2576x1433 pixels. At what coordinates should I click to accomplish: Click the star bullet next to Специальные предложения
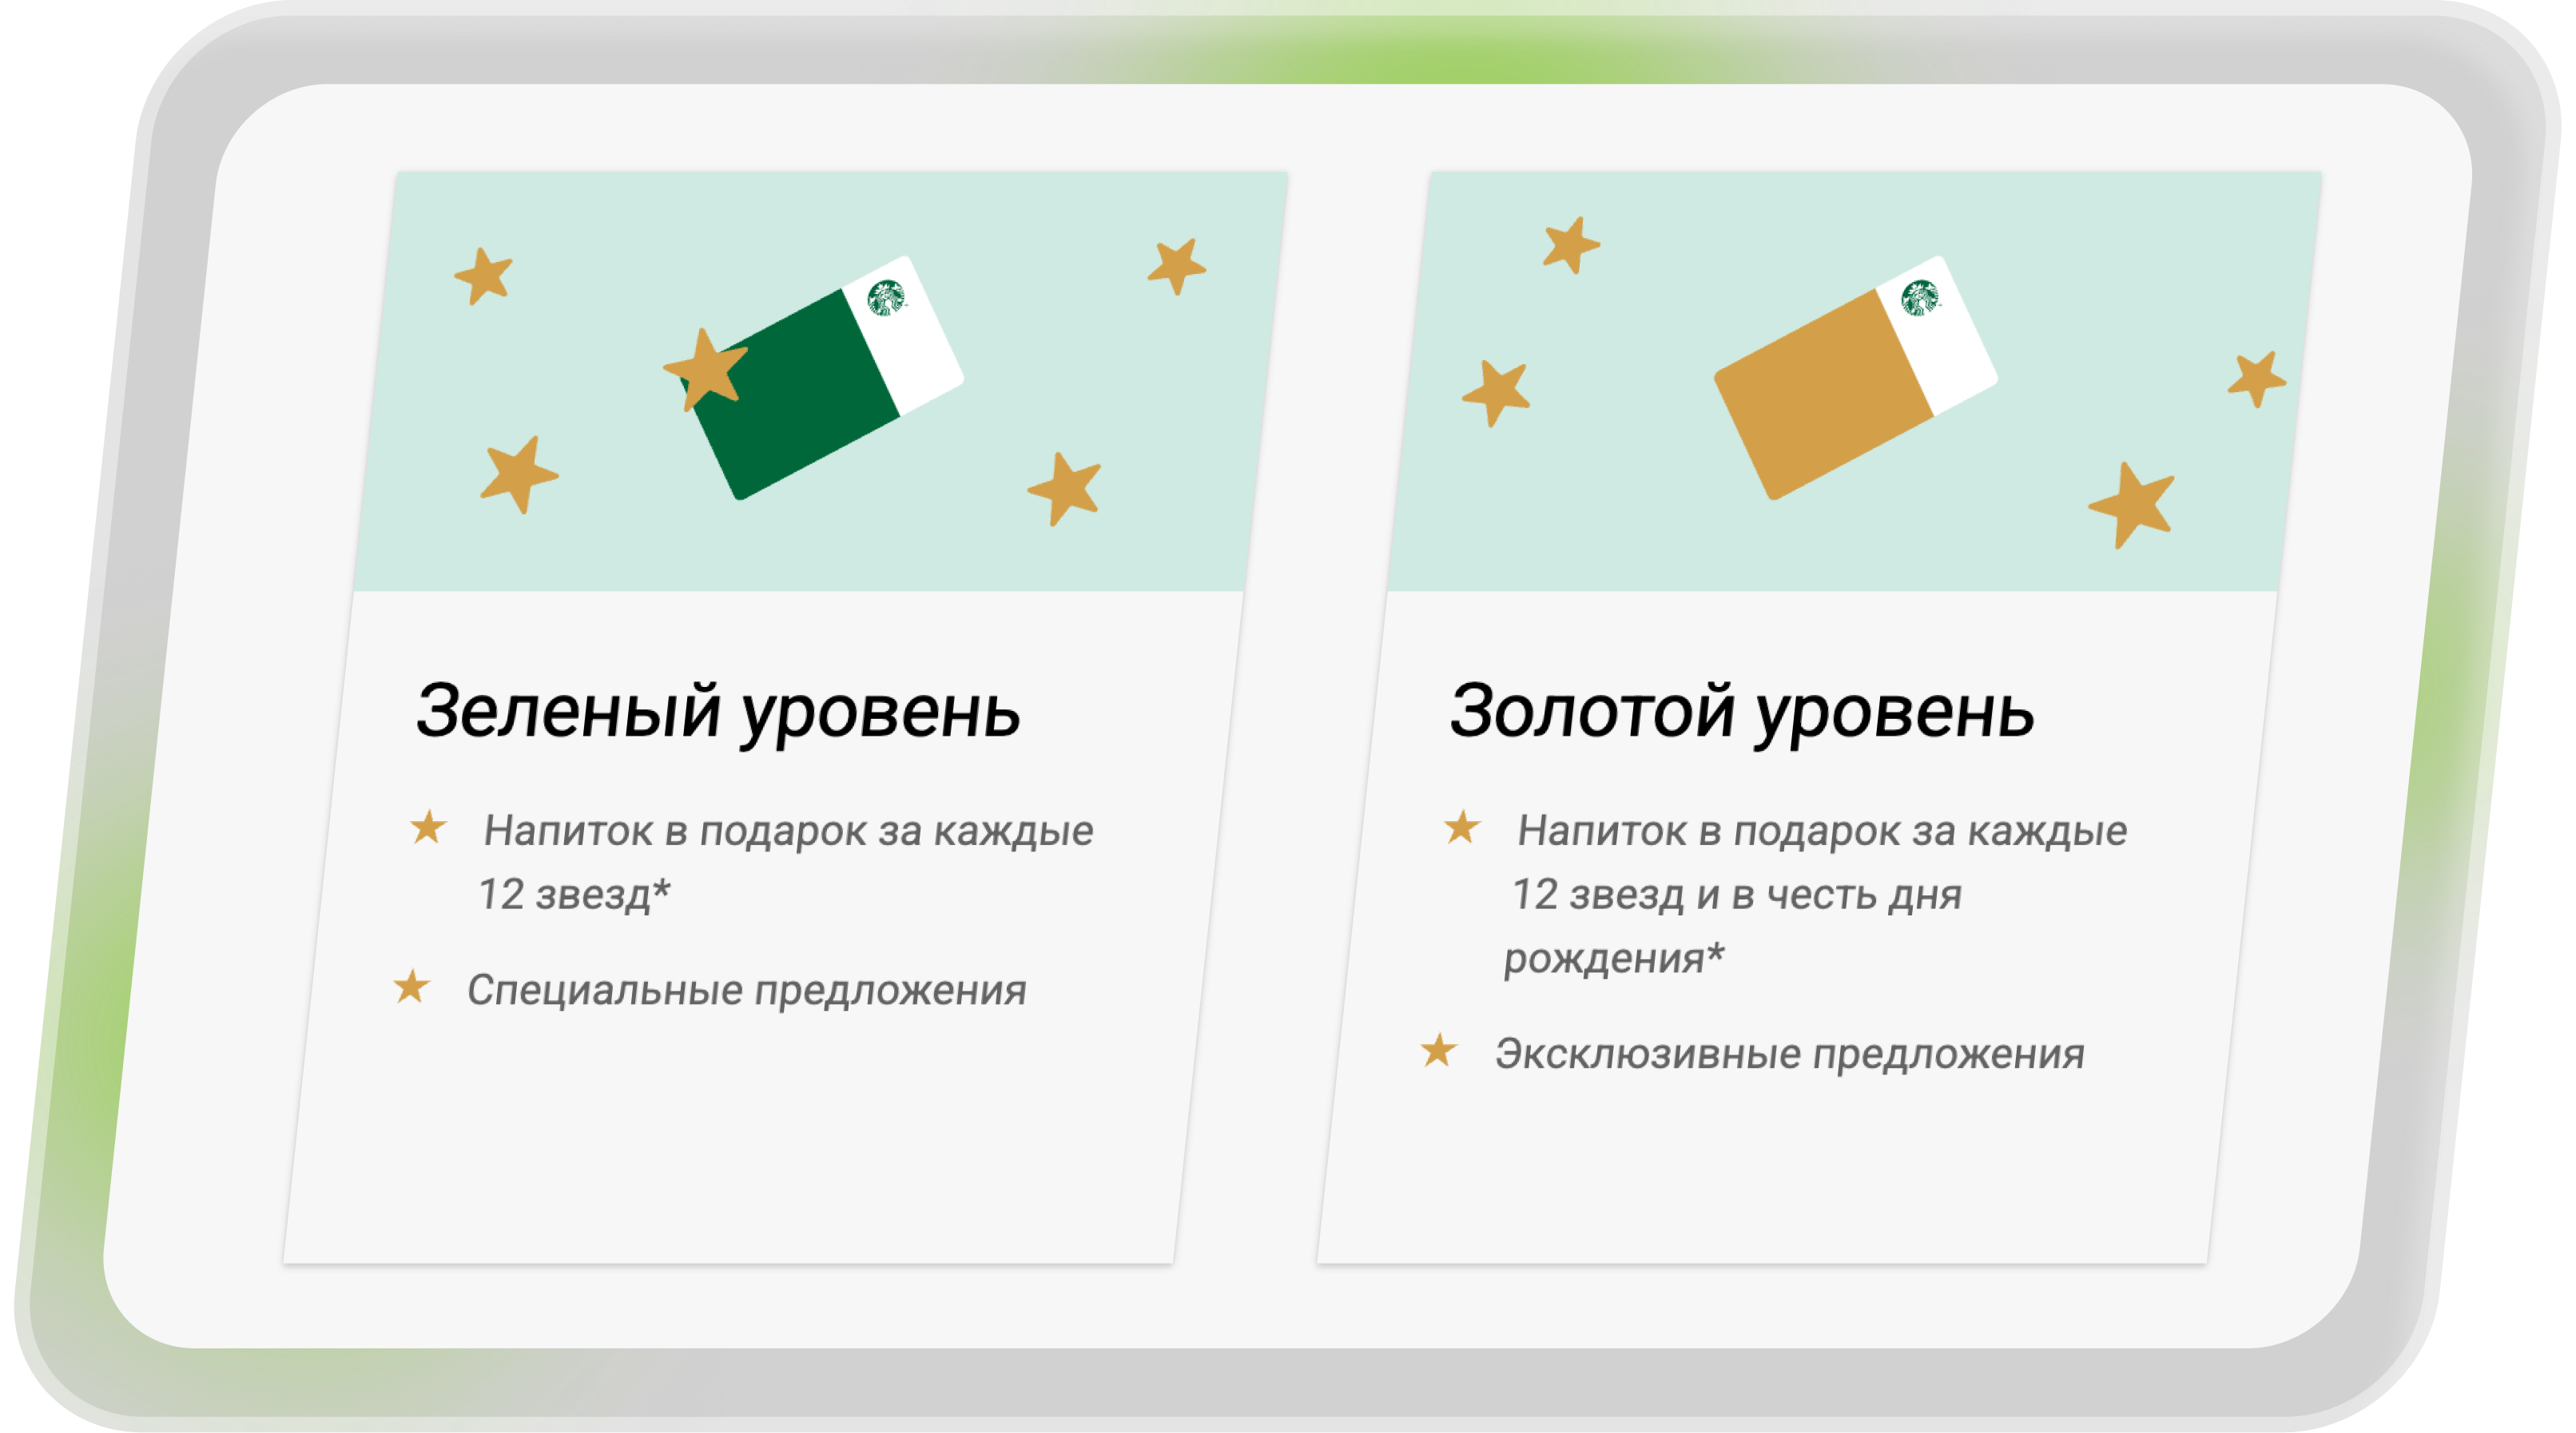tap(411, 987)
